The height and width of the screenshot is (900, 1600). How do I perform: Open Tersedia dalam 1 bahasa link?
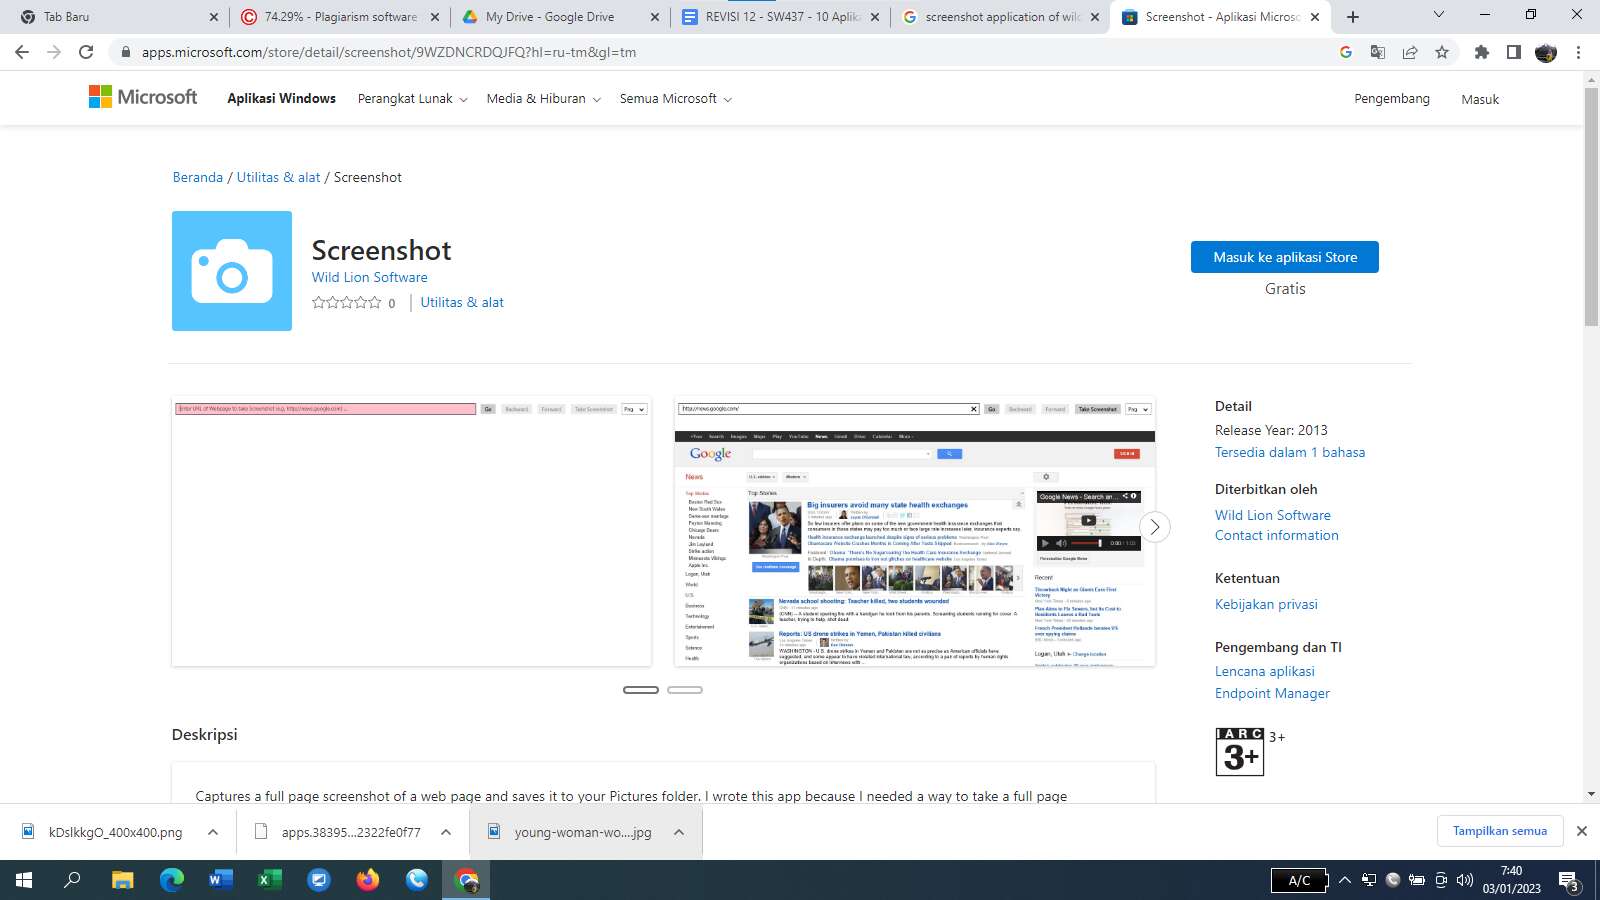1290,452
